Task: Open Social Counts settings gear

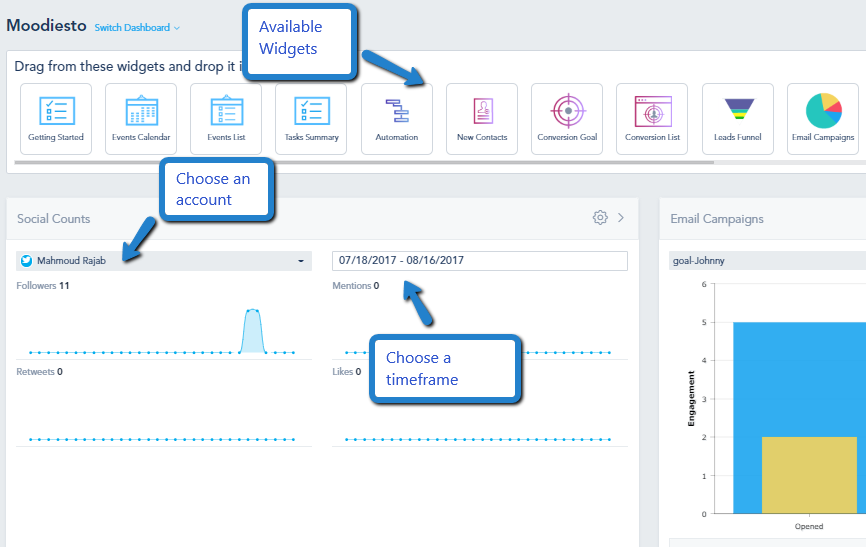Action: point(600,217)
